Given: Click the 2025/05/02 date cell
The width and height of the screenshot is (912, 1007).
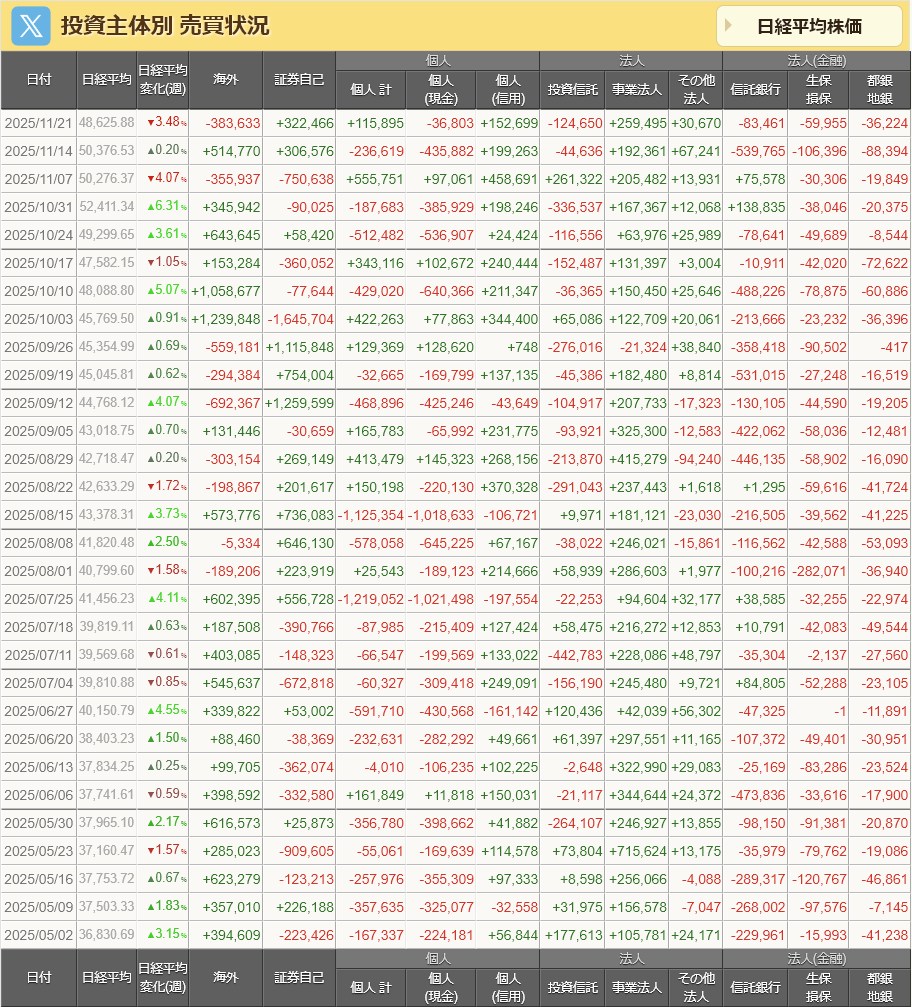Looking at the screenshot, I should (38, 934).
